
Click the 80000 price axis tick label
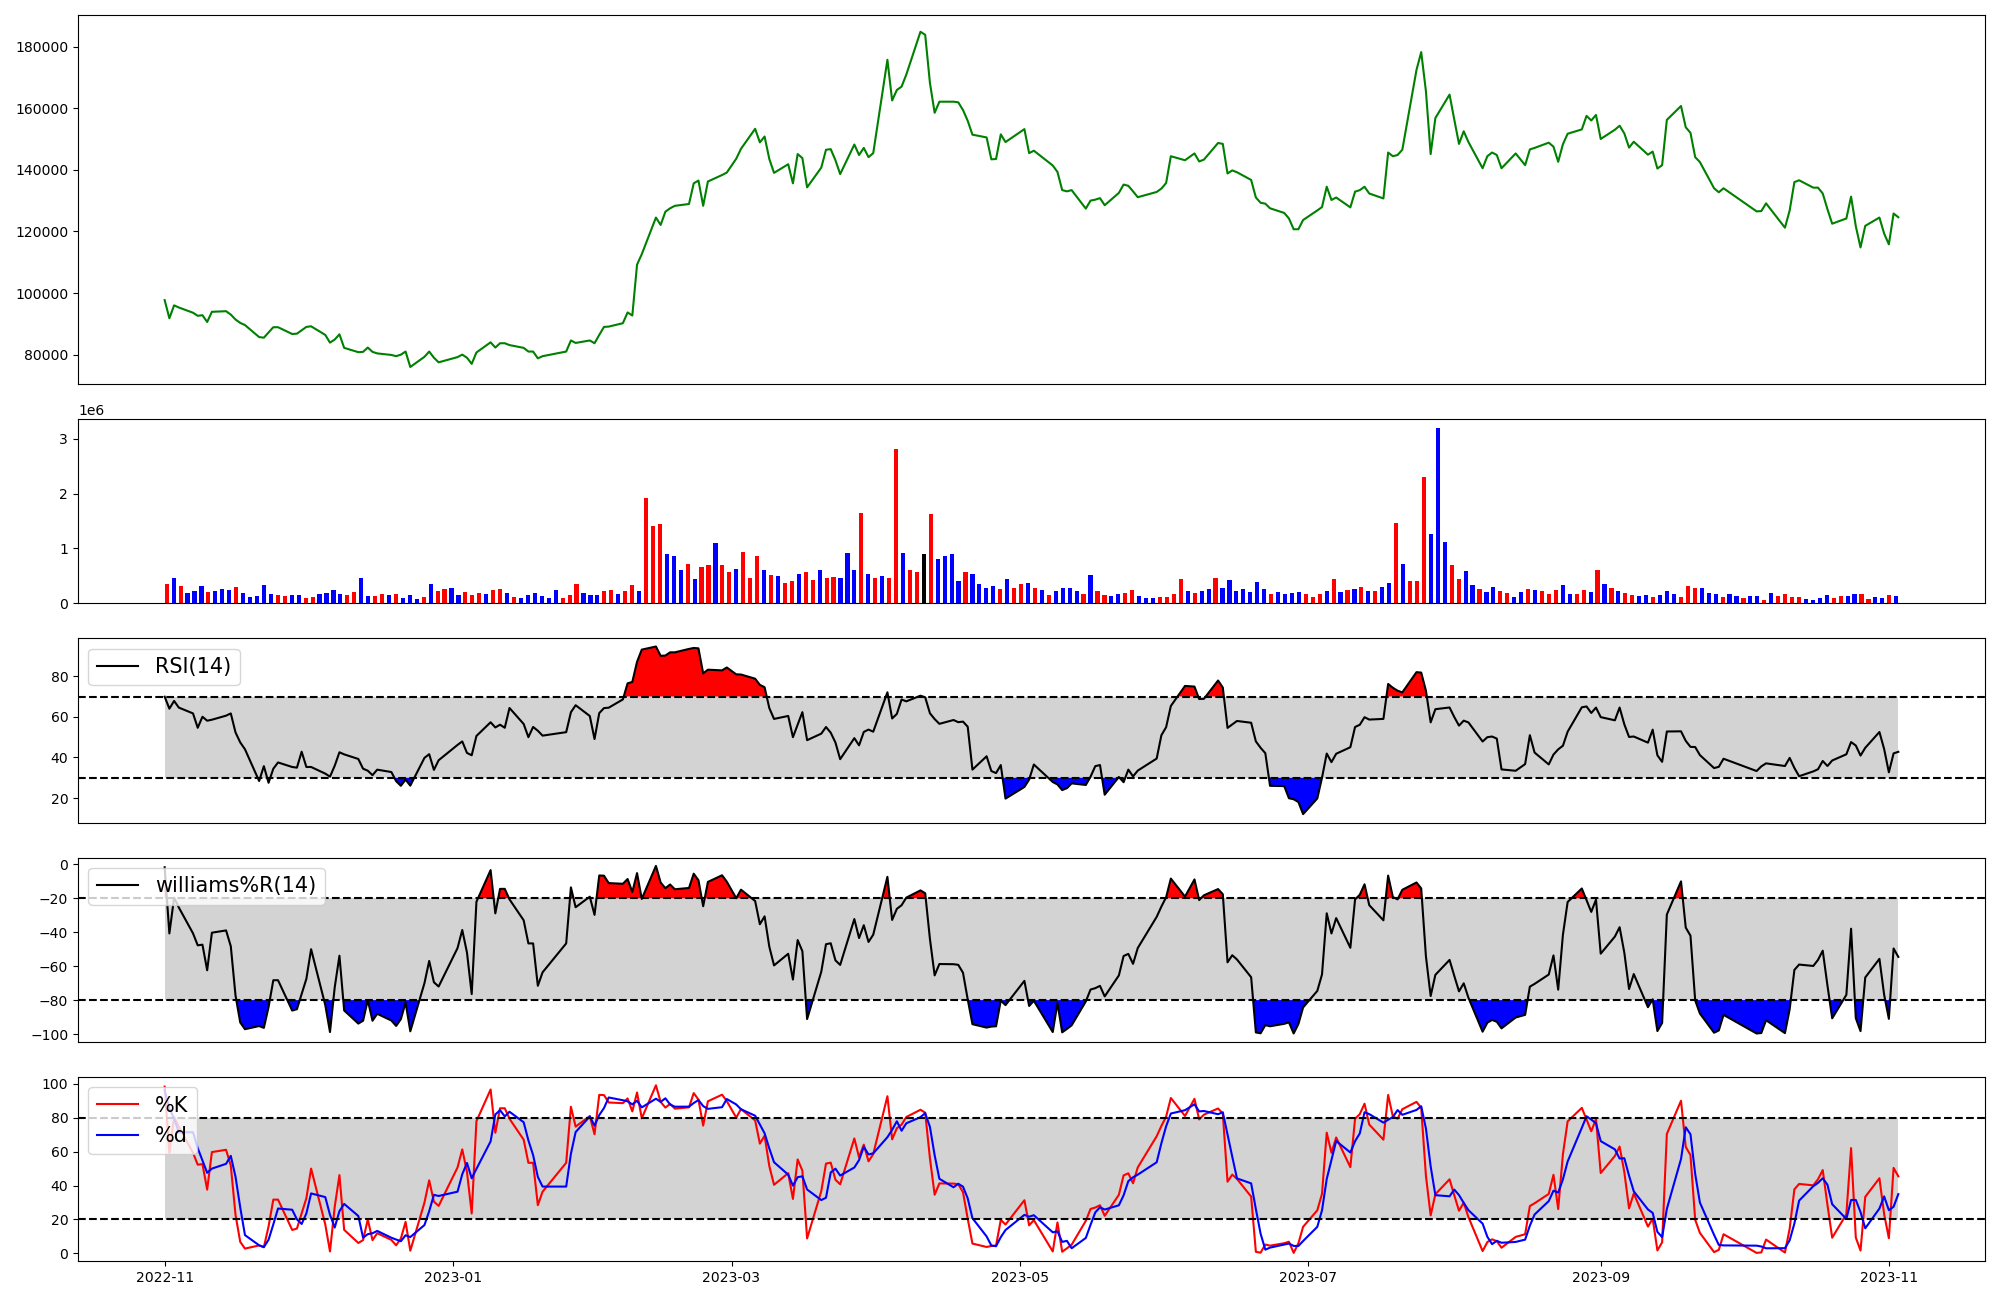(46, 355)
